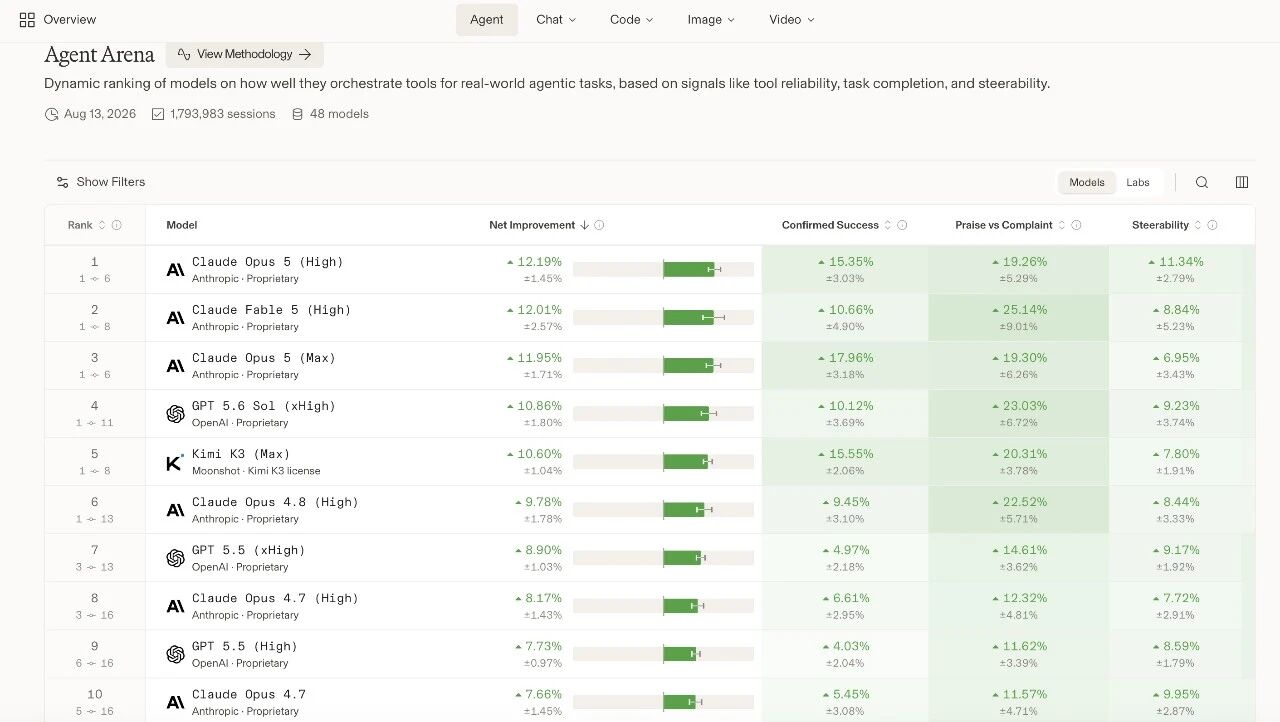
Task: Click the Model column header
Action: coord(182,226)
